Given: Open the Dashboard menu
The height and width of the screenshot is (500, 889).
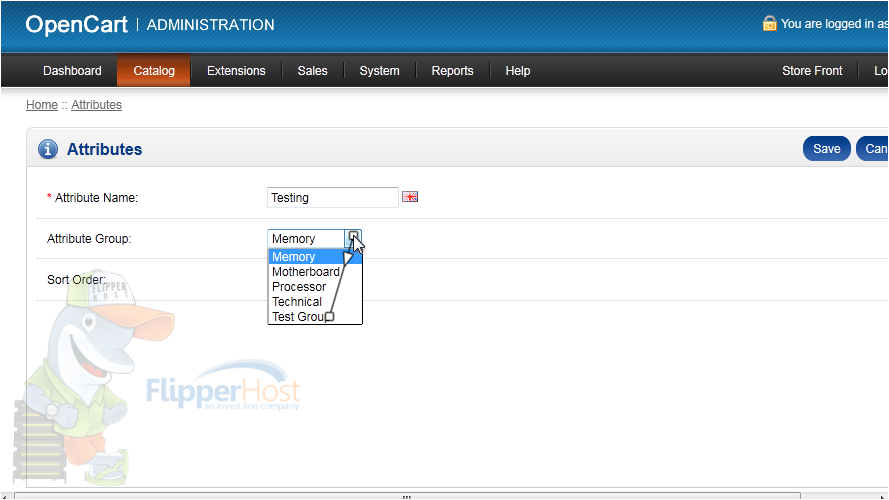Looking at the screenshot, I should [72, 71].
